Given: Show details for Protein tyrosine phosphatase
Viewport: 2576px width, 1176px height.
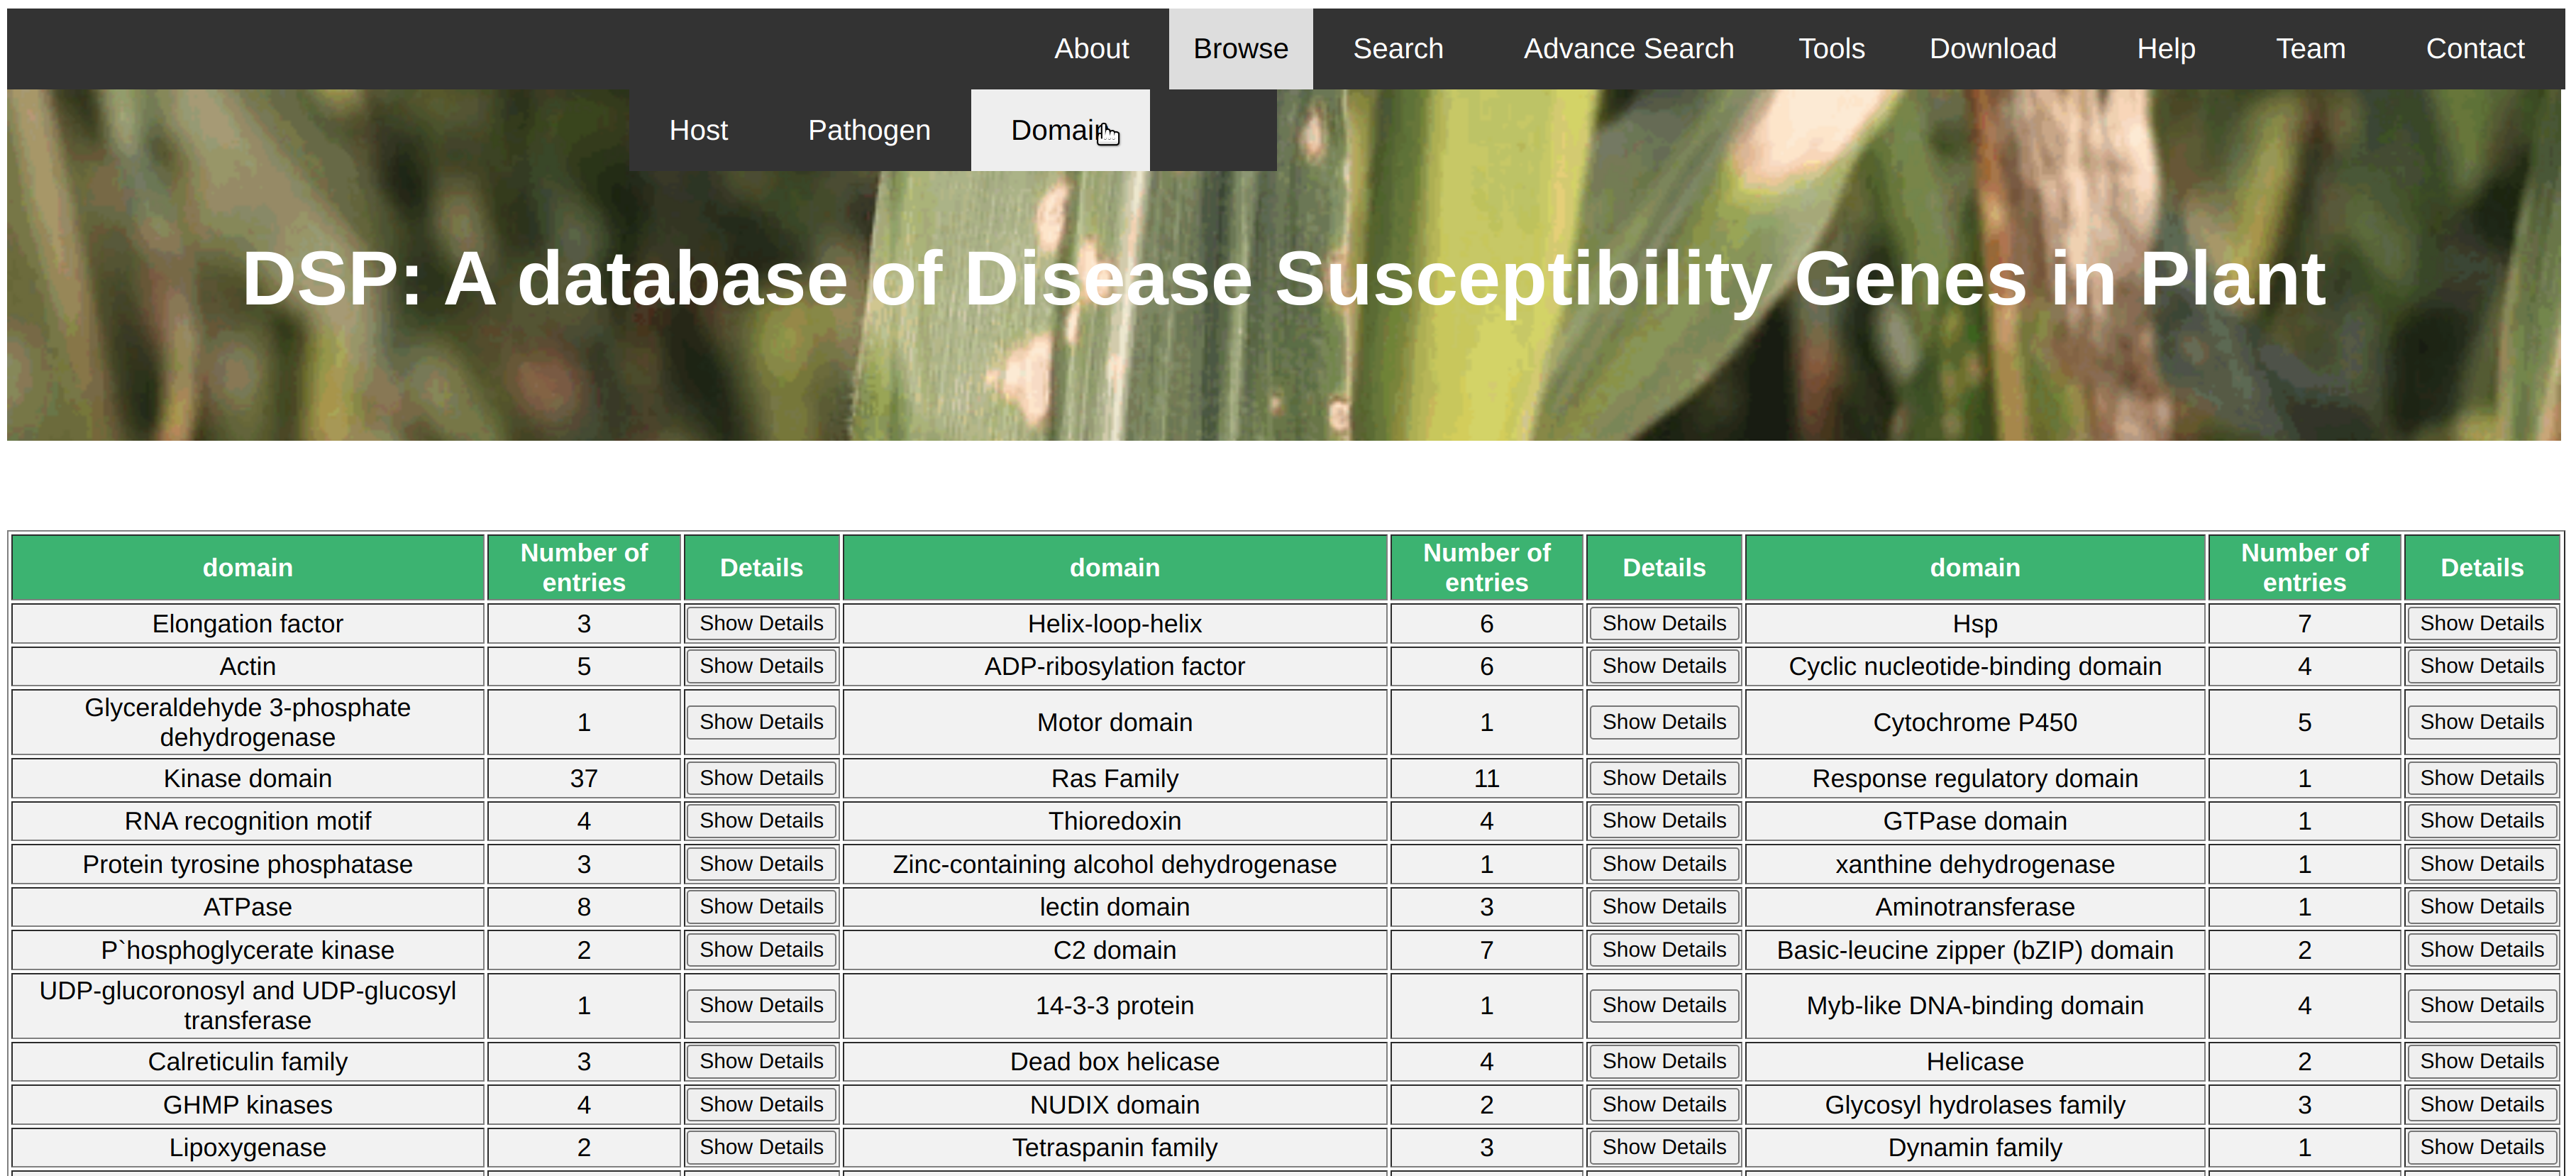Looking at the screenshot, I should point(761,864).
